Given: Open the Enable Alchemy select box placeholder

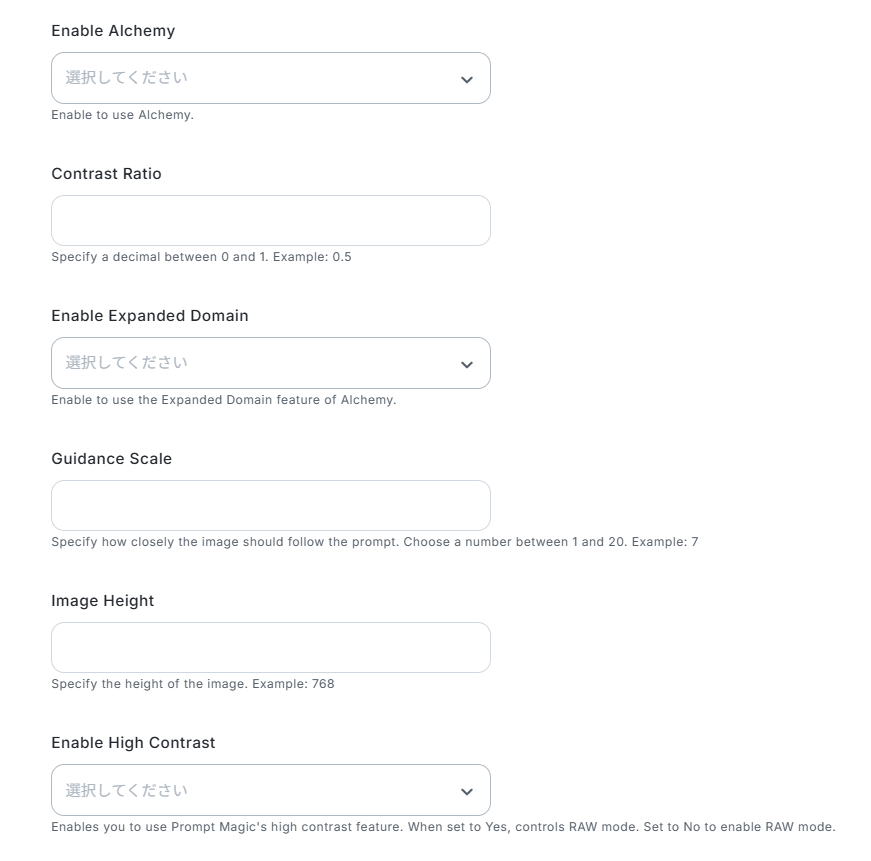Looking at the screenshot, I should tap(127, 78).
